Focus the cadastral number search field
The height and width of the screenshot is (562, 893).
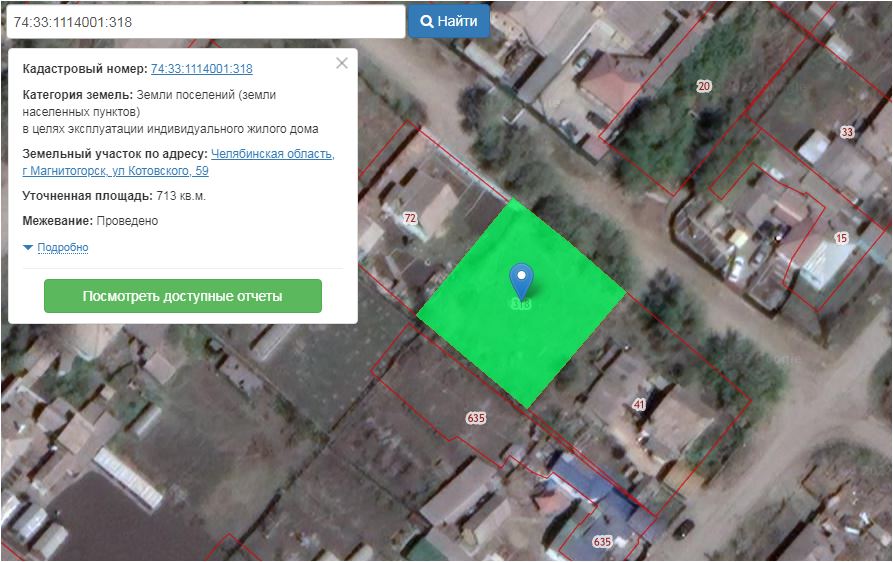205,21
